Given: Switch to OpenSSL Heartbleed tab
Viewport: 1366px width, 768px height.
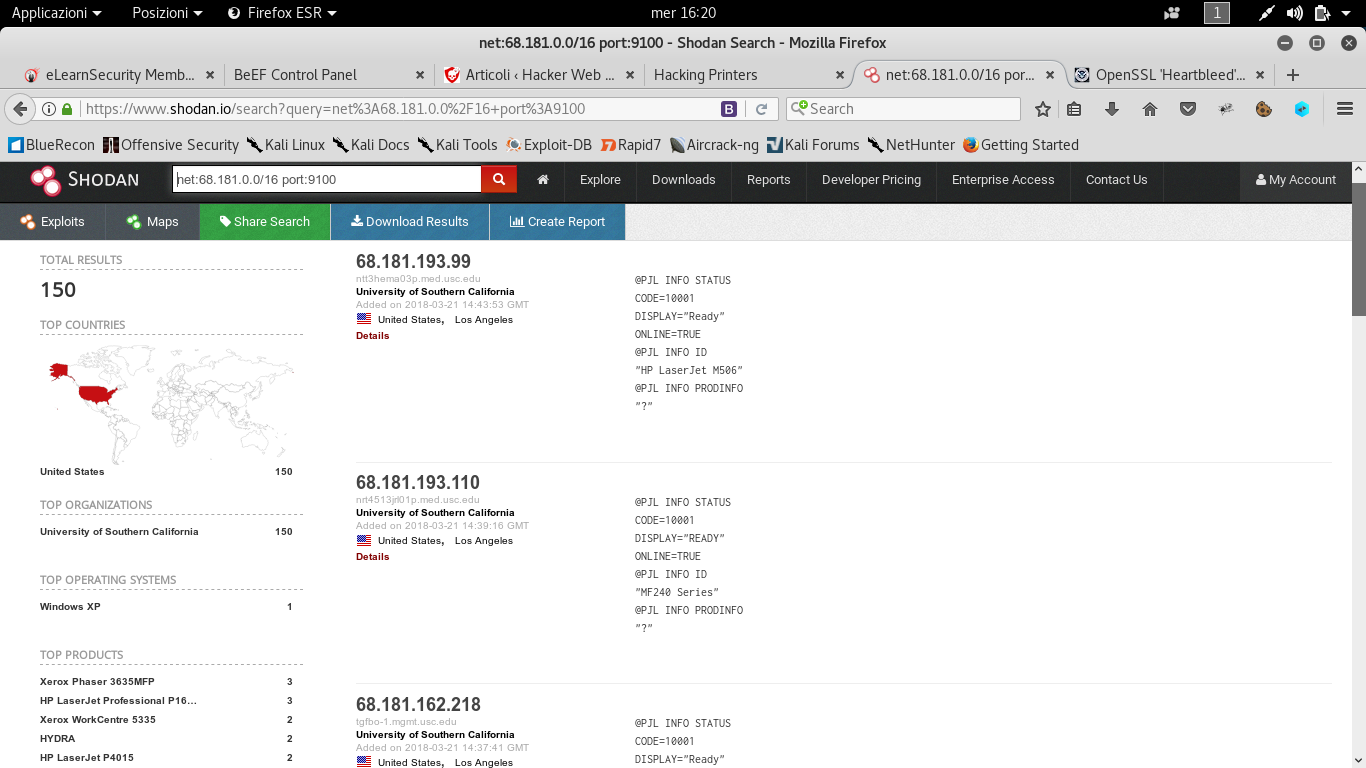Looking at the screenshot, I should (x=1169, y=75).
